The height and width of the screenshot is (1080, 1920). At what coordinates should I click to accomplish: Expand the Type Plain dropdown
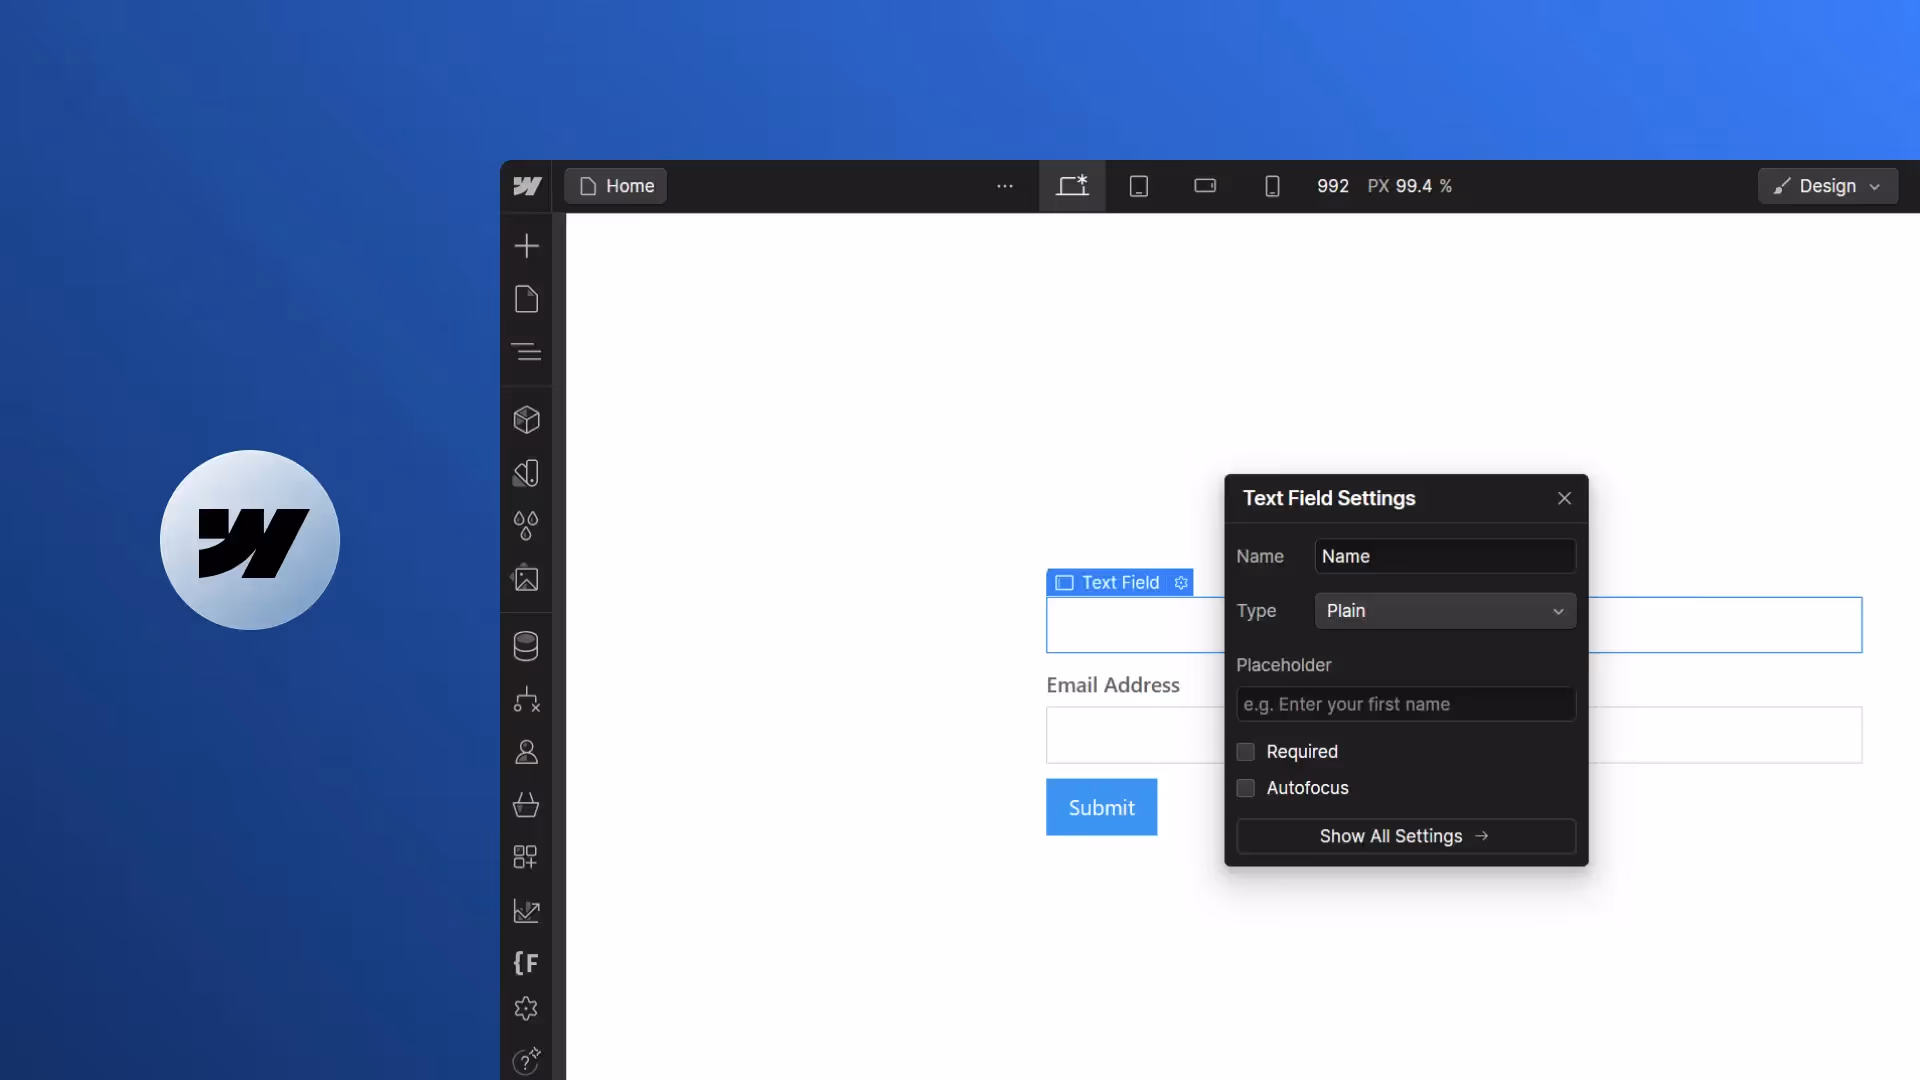tap(1445, 611)
